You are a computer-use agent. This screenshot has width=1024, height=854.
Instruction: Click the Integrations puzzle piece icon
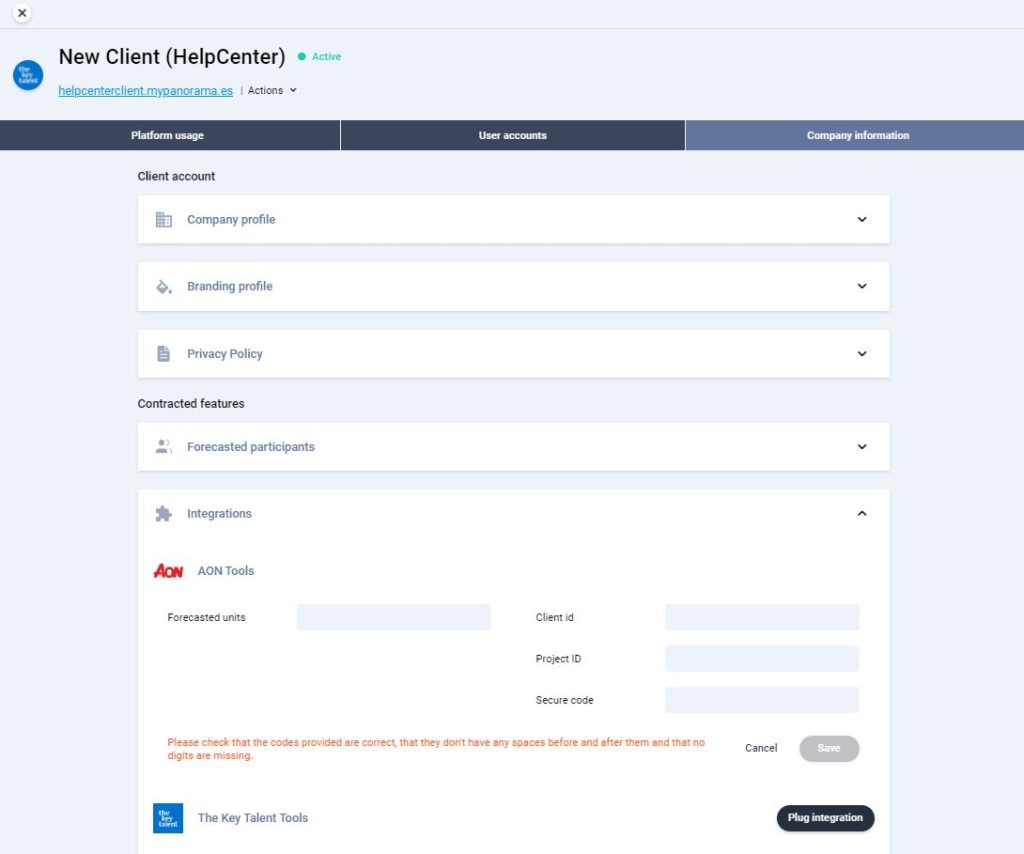[164, 514]
